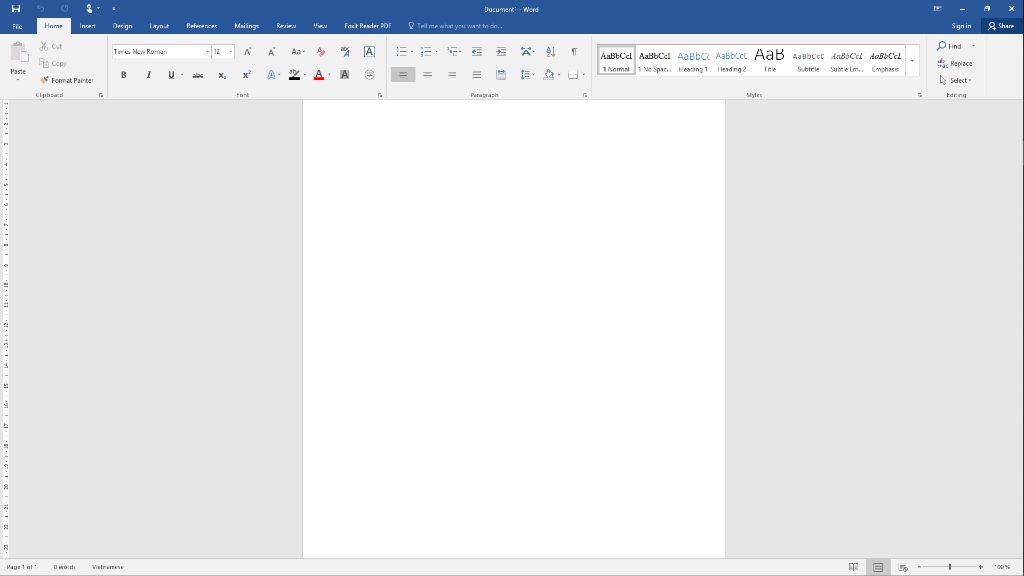Expand the Styles gallery
Screen dimensions: 1024x576
point(912,61)
